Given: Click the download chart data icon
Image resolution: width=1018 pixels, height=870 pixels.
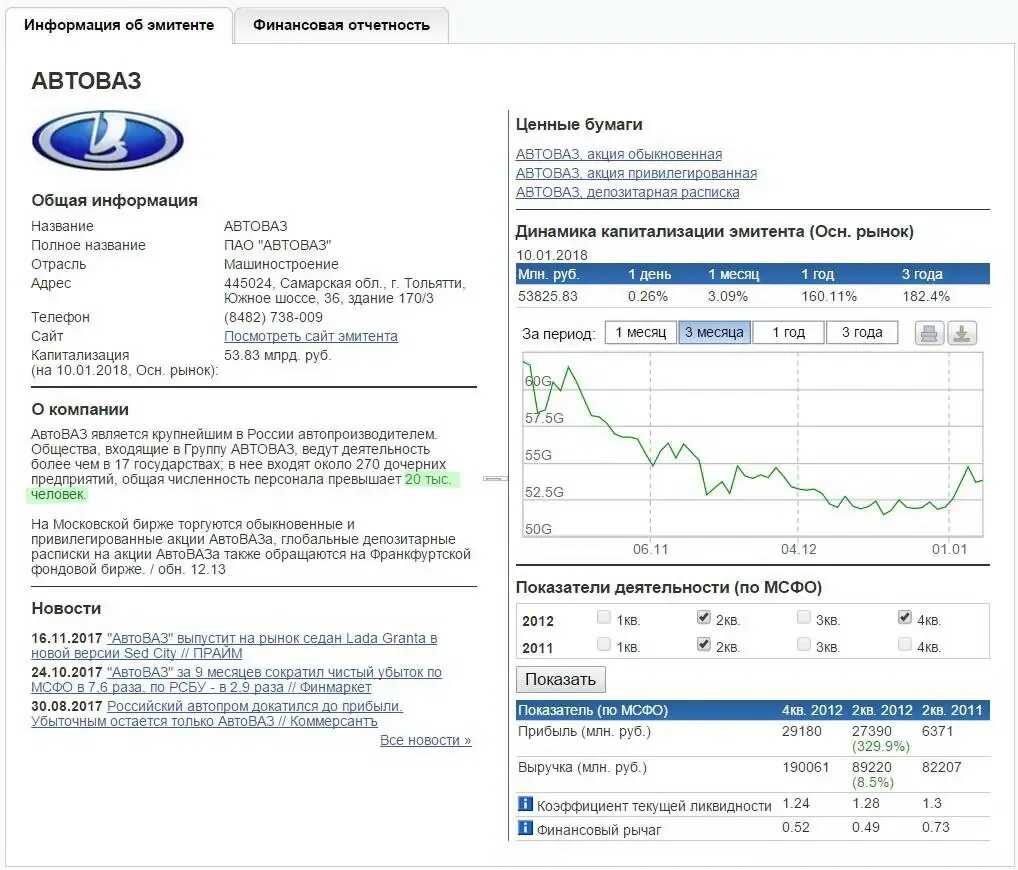Looking at the screenshot, I should click(x=962, y=334).
